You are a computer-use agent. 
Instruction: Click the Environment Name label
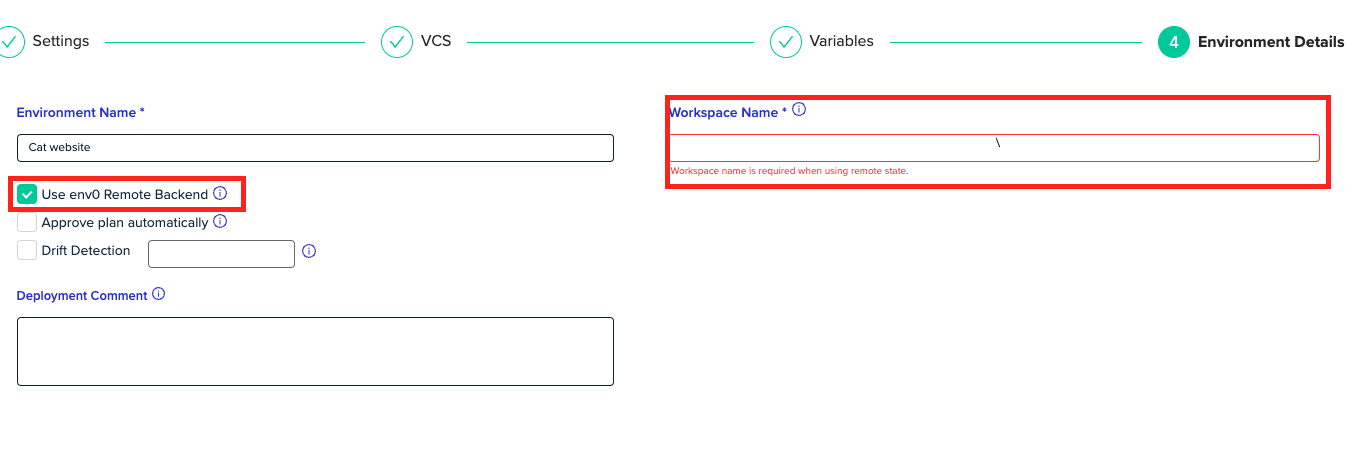click(81, 113)
